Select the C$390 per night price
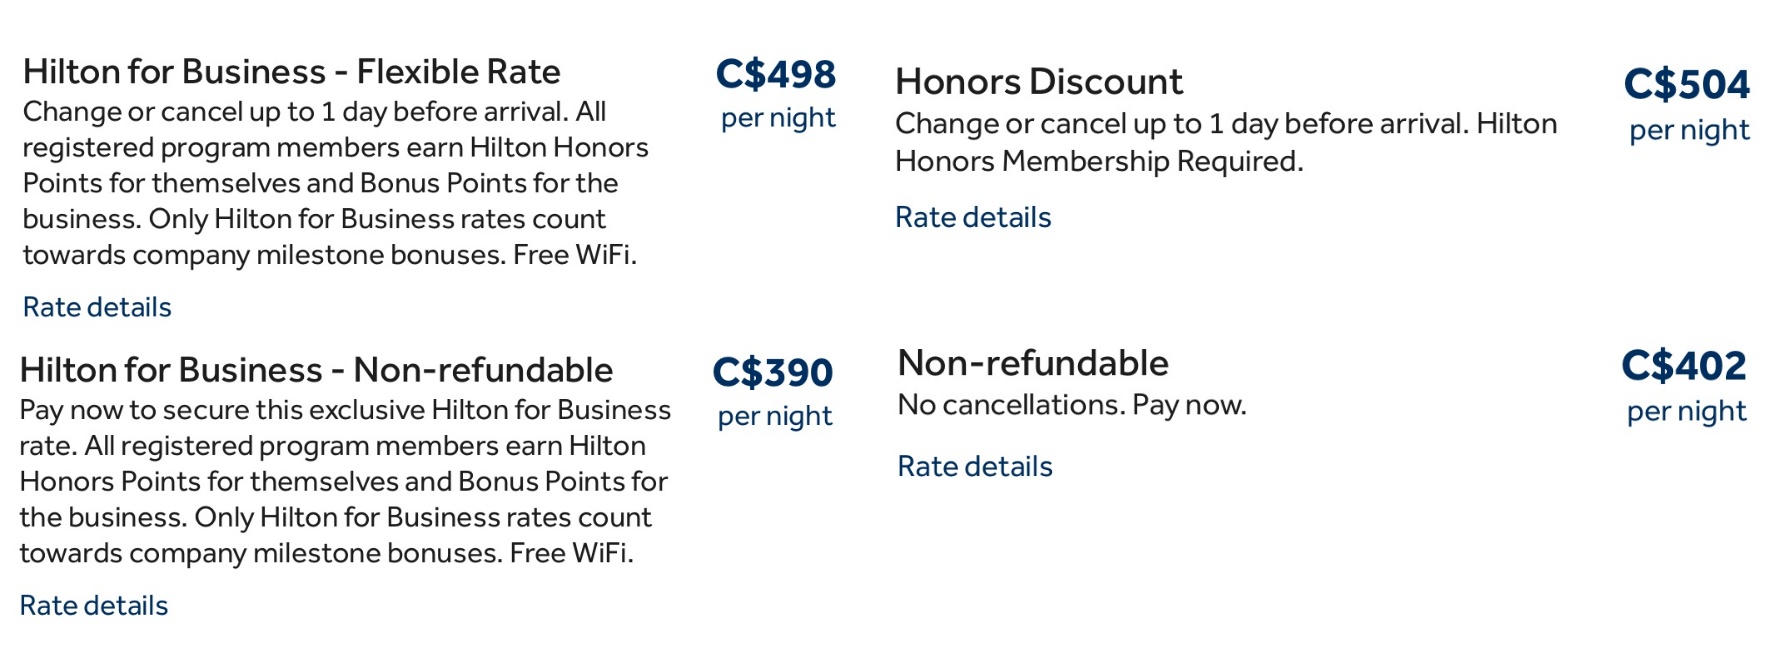 click(774, 372)
